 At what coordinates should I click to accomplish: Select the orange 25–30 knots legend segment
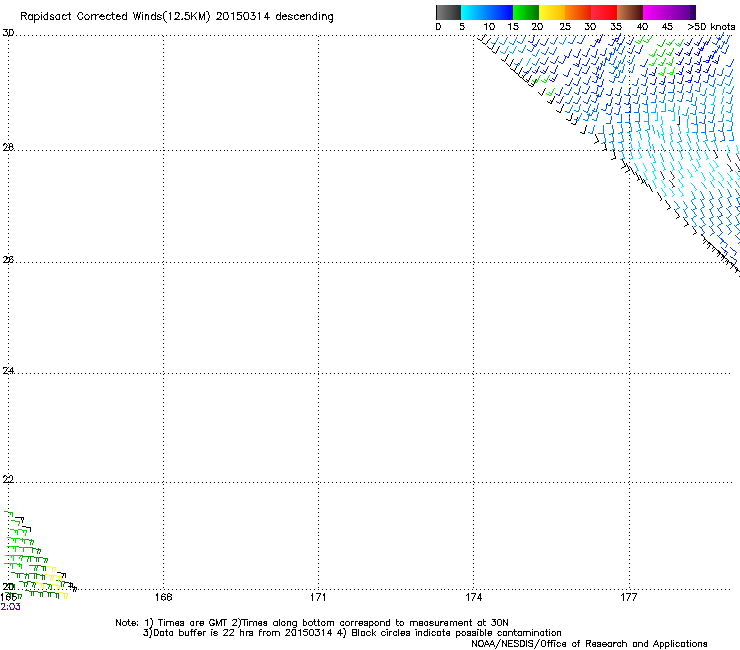tap(578, 12)
